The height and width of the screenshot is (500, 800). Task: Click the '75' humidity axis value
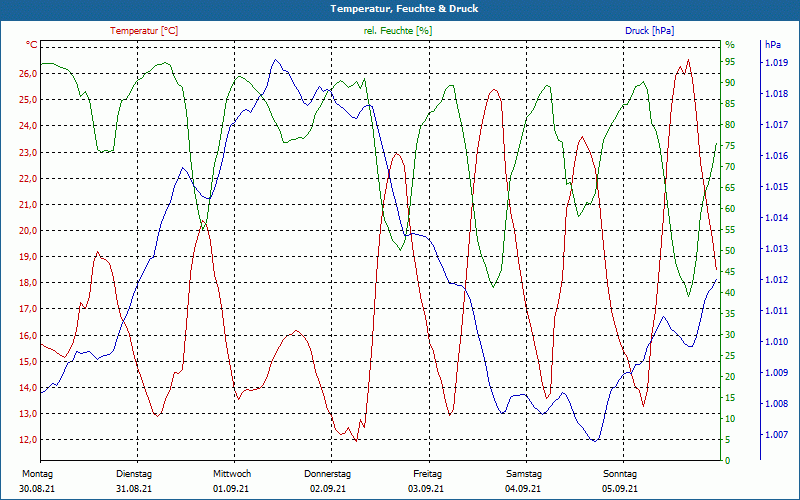point(730,145)
